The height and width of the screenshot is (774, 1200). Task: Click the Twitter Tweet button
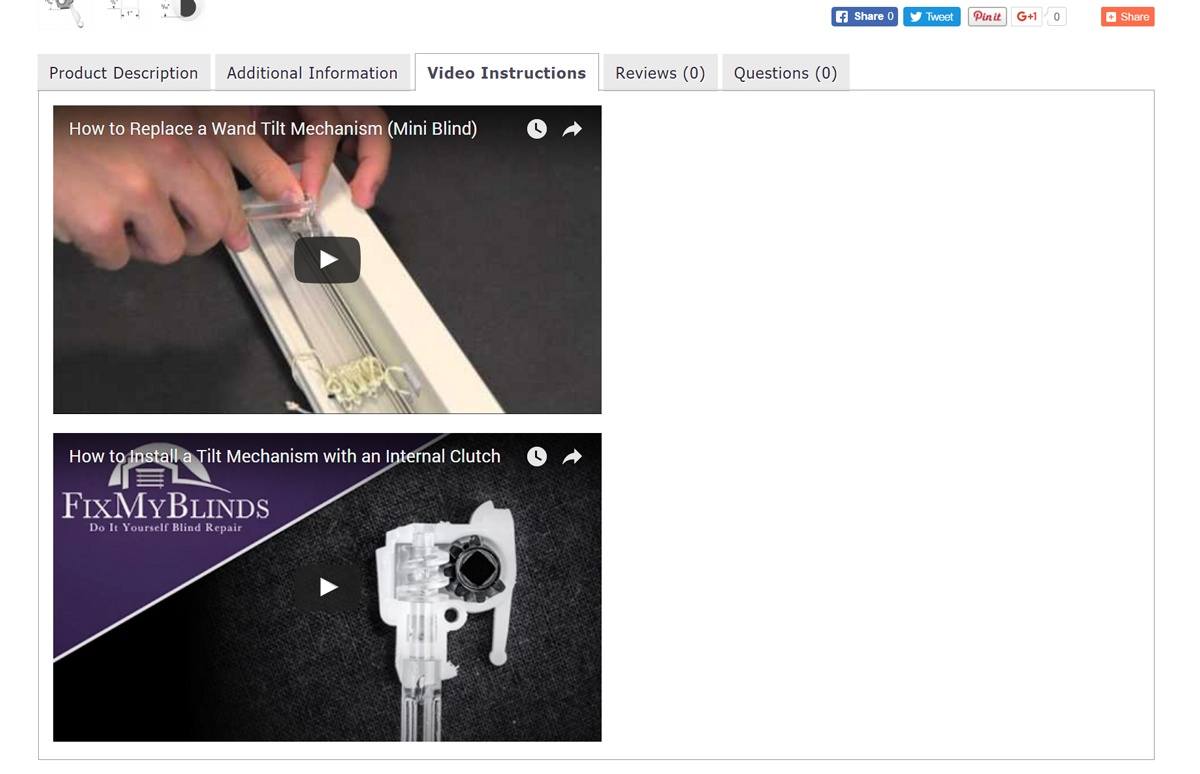(x=932, y=16)
